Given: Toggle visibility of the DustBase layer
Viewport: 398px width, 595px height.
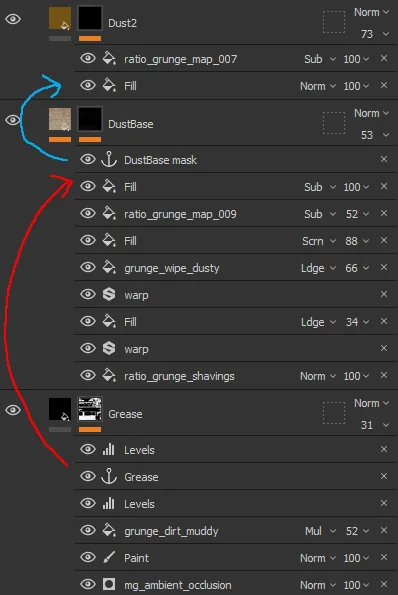Looking at the screenshot, I should coord(13,120).
